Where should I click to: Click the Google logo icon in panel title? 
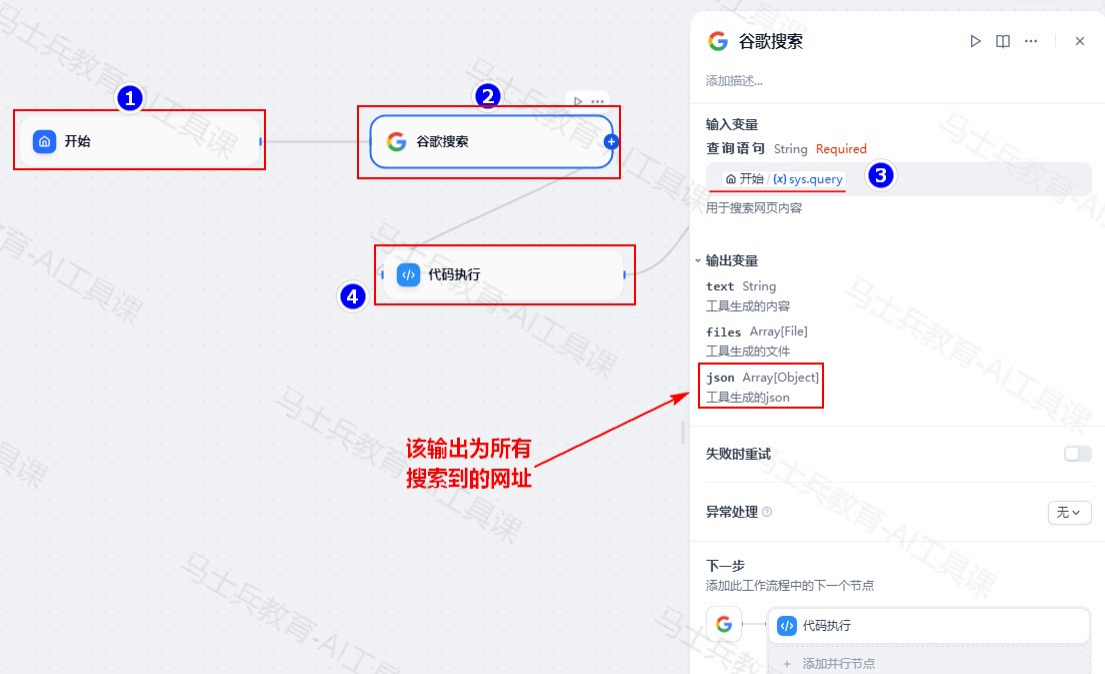(x=718, y=41)
